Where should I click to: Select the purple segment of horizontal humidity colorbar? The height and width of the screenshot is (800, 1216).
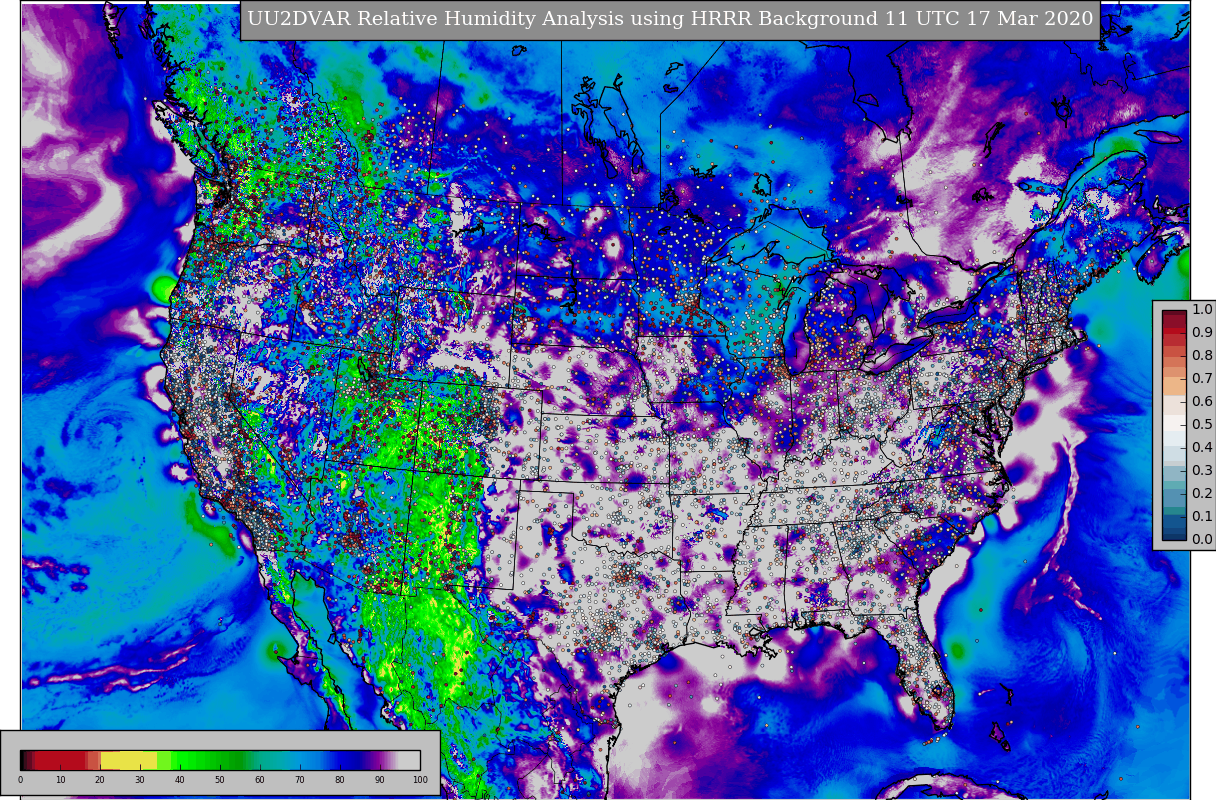(379, 760)
